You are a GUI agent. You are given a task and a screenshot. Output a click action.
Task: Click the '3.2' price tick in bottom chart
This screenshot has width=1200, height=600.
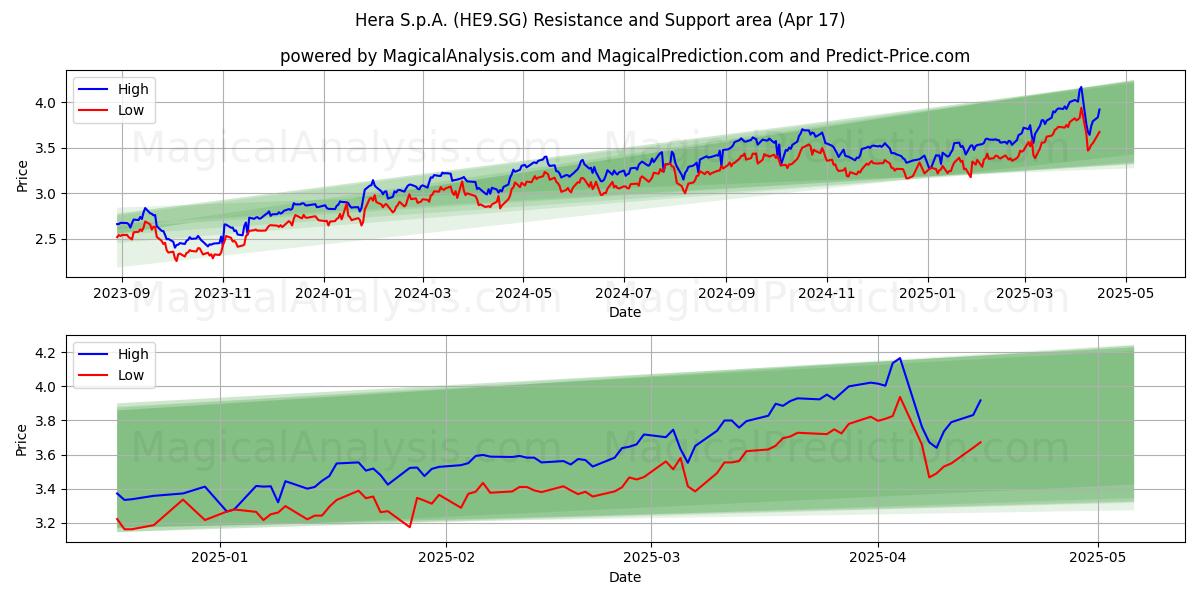pos(48,524)
